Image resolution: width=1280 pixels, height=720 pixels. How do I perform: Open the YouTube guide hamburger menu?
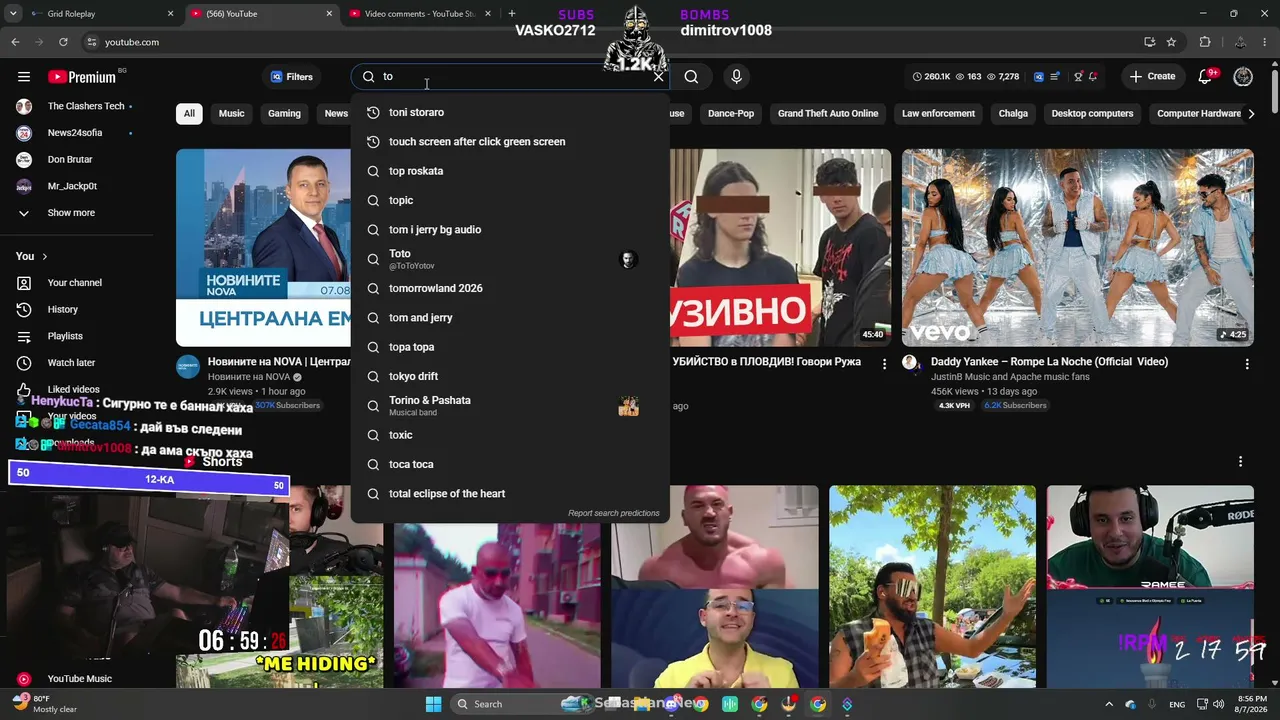pos(24,77)
